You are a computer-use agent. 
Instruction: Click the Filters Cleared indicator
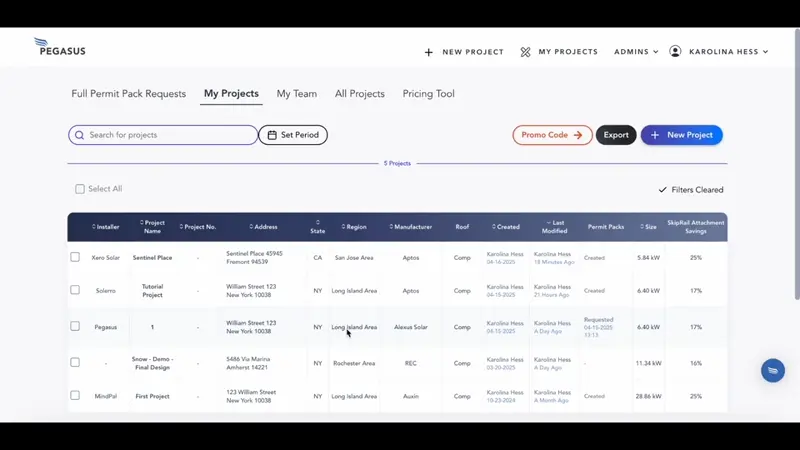691,190
